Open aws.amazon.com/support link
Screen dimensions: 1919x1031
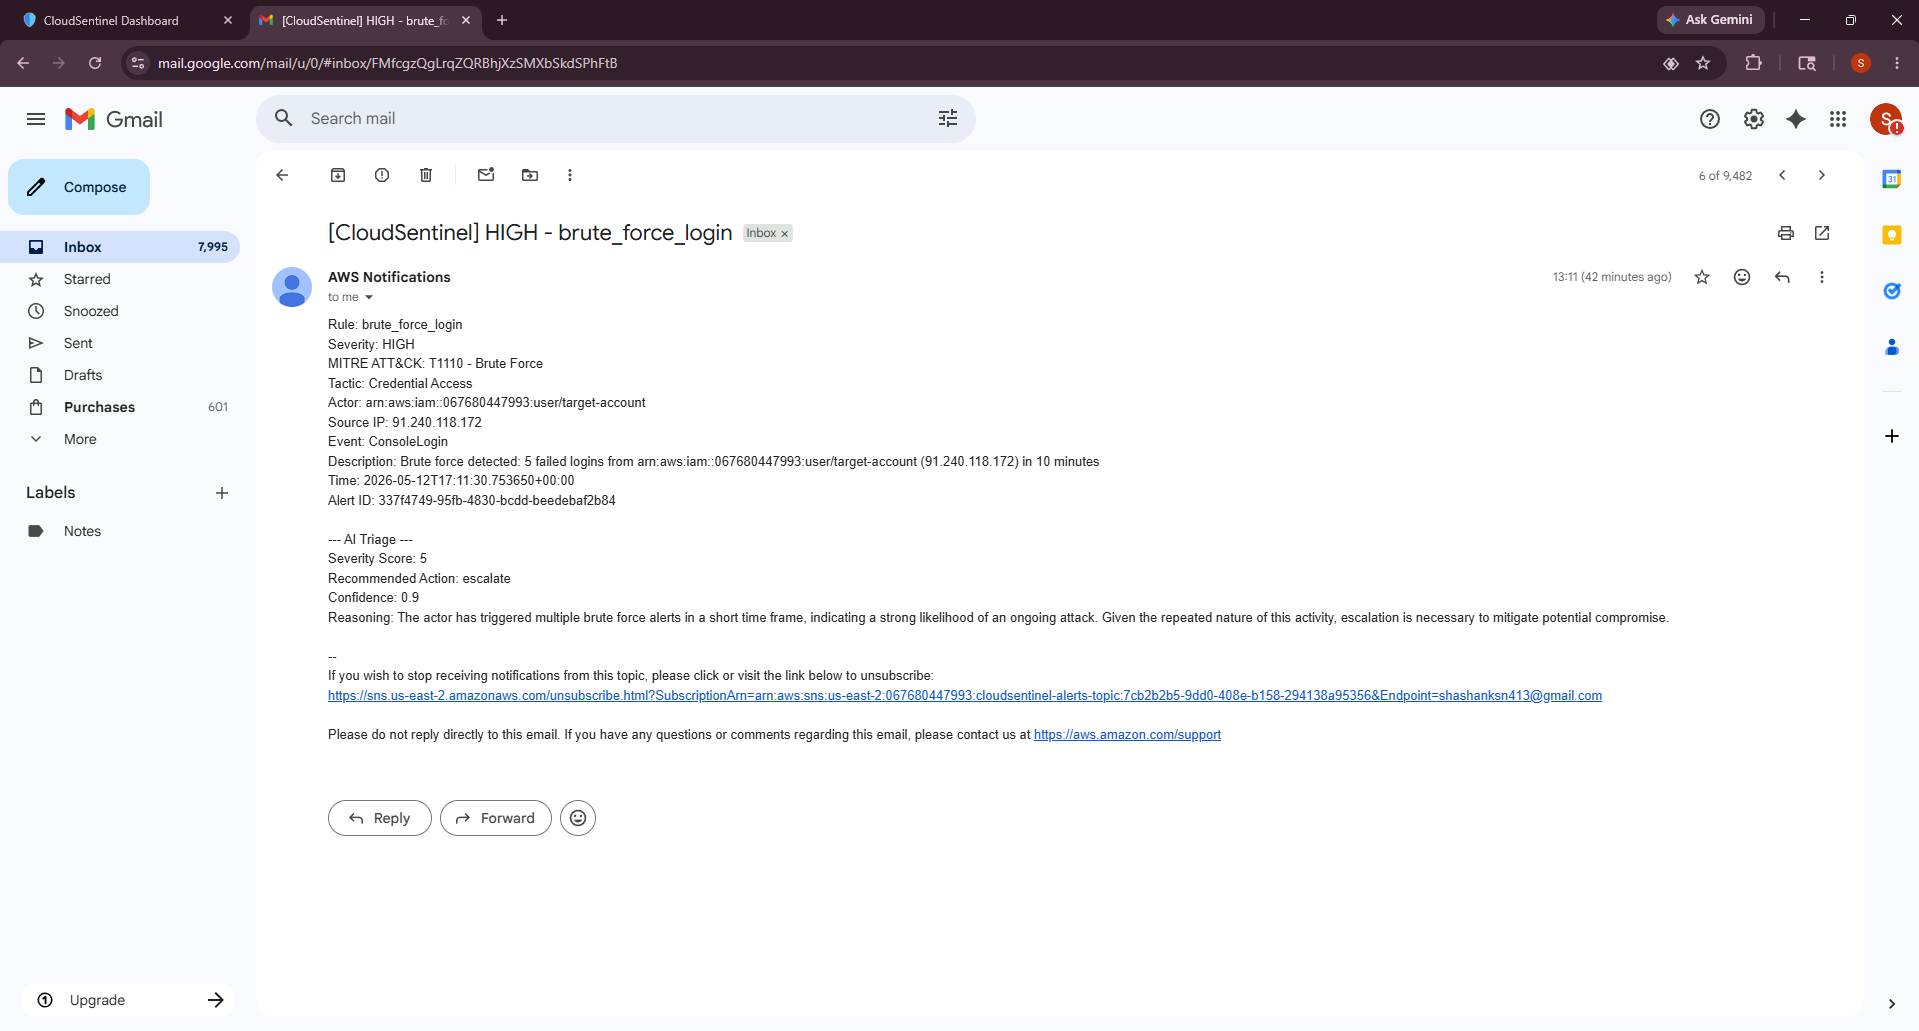click(x=1127, y=735)
